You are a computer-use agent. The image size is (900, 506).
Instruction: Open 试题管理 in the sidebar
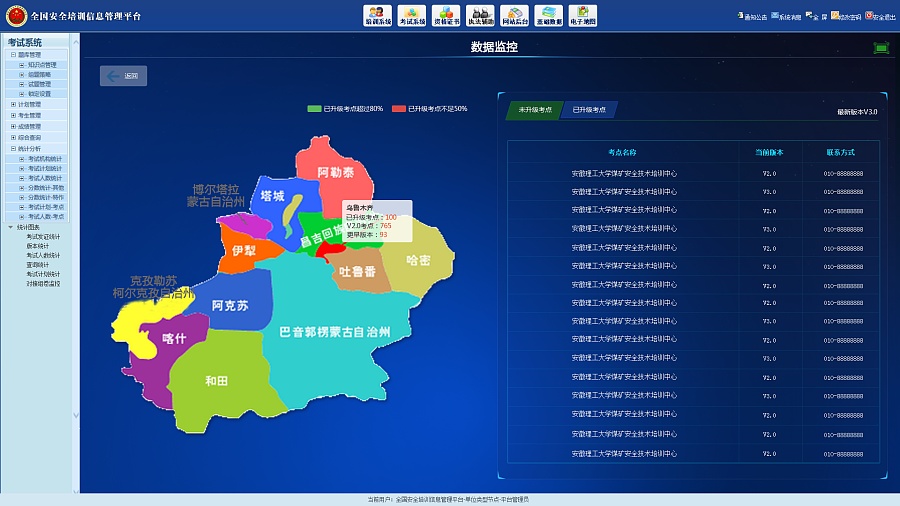[x=39, y=84]
